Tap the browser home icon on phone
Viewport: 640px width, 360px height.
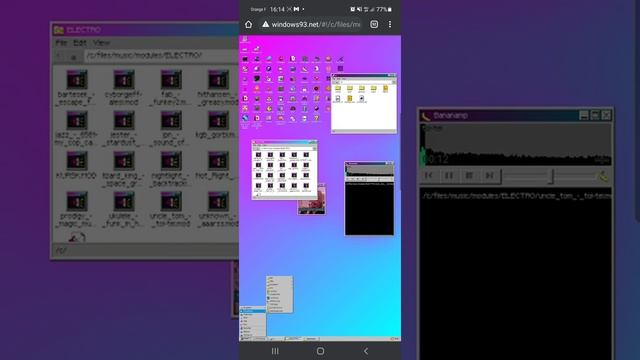coord(249,24)
